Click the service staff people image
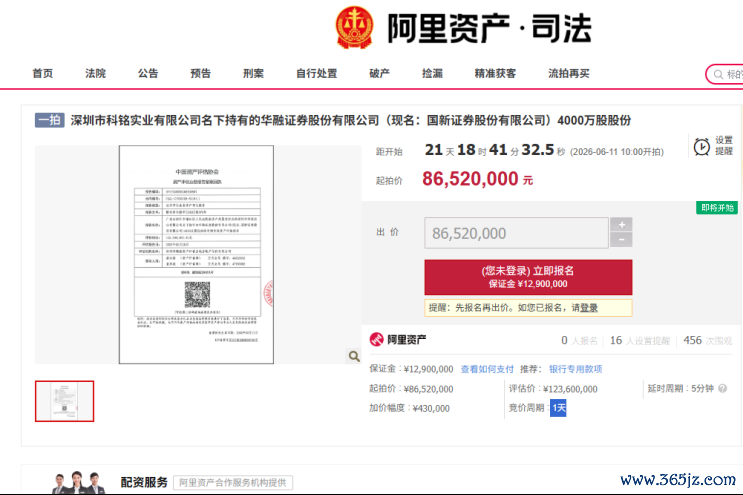The image size is (743, 495). pos(78,482)
